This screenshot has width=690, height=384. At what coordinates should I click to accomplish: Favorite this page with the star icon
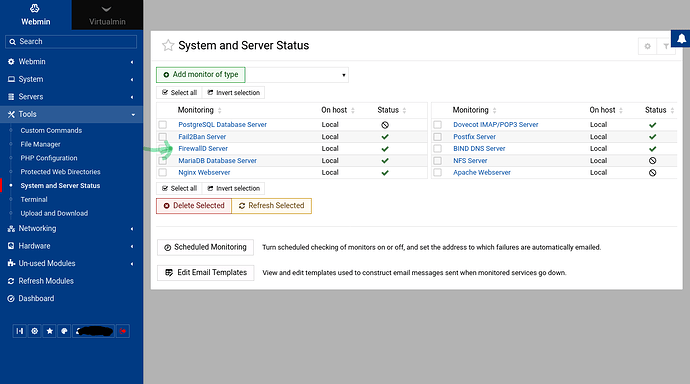(168, 45)
